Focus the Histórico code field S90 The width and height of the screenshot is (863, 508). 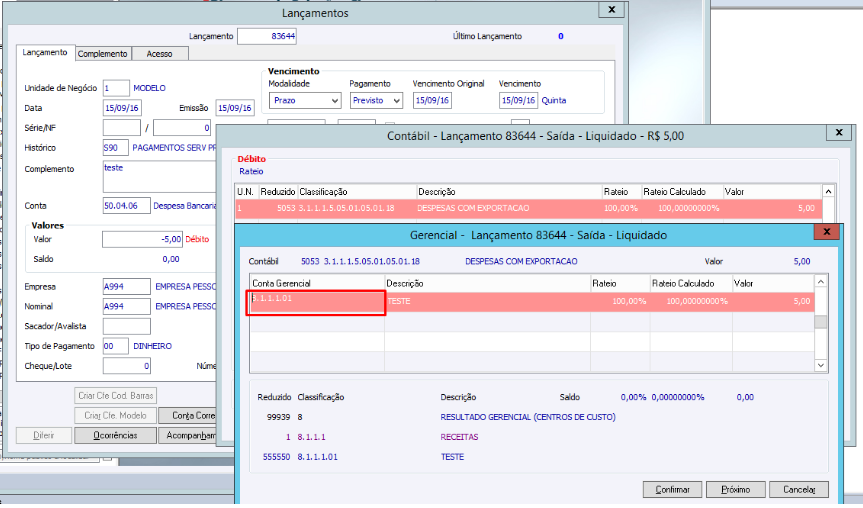115,147
